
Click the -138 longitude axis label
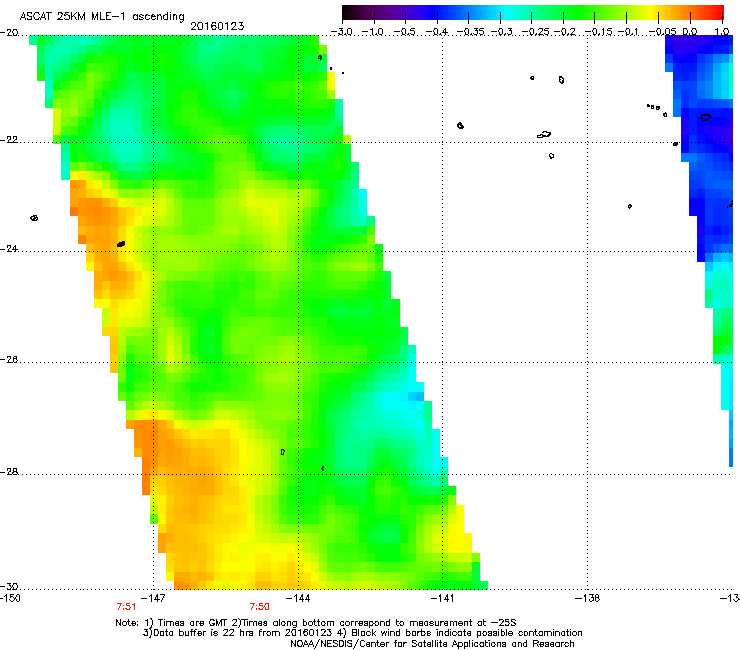[587, 599]
